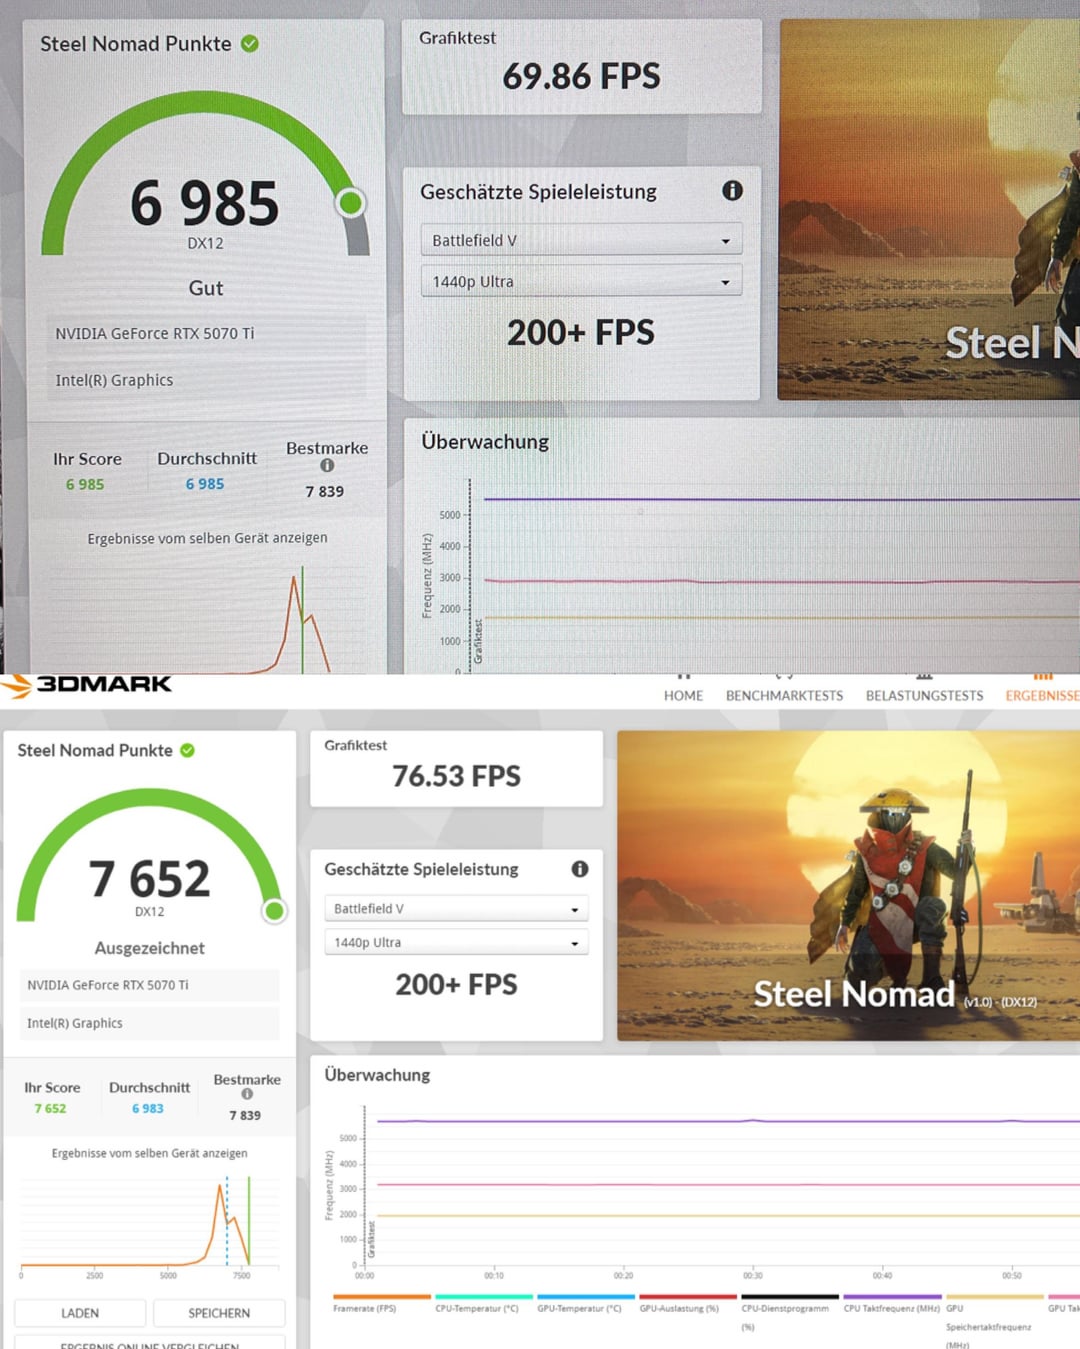The width and height of the screenshot is (1080, 1349).
Task: Open 1440p Ultra dropdown in the 69.86 FPS result
Action: point(581,281)
